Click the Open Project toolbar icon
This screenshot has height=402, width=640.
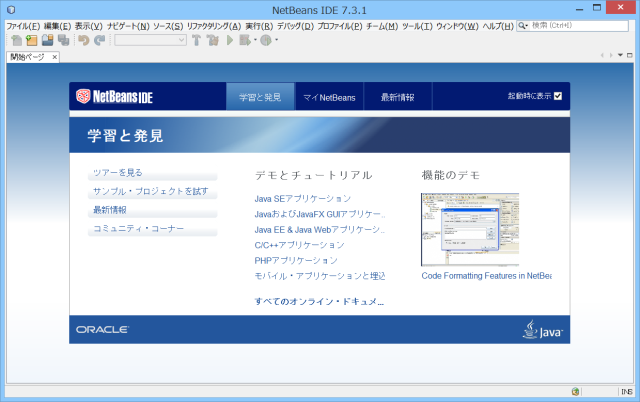click(x=48, y=40)
